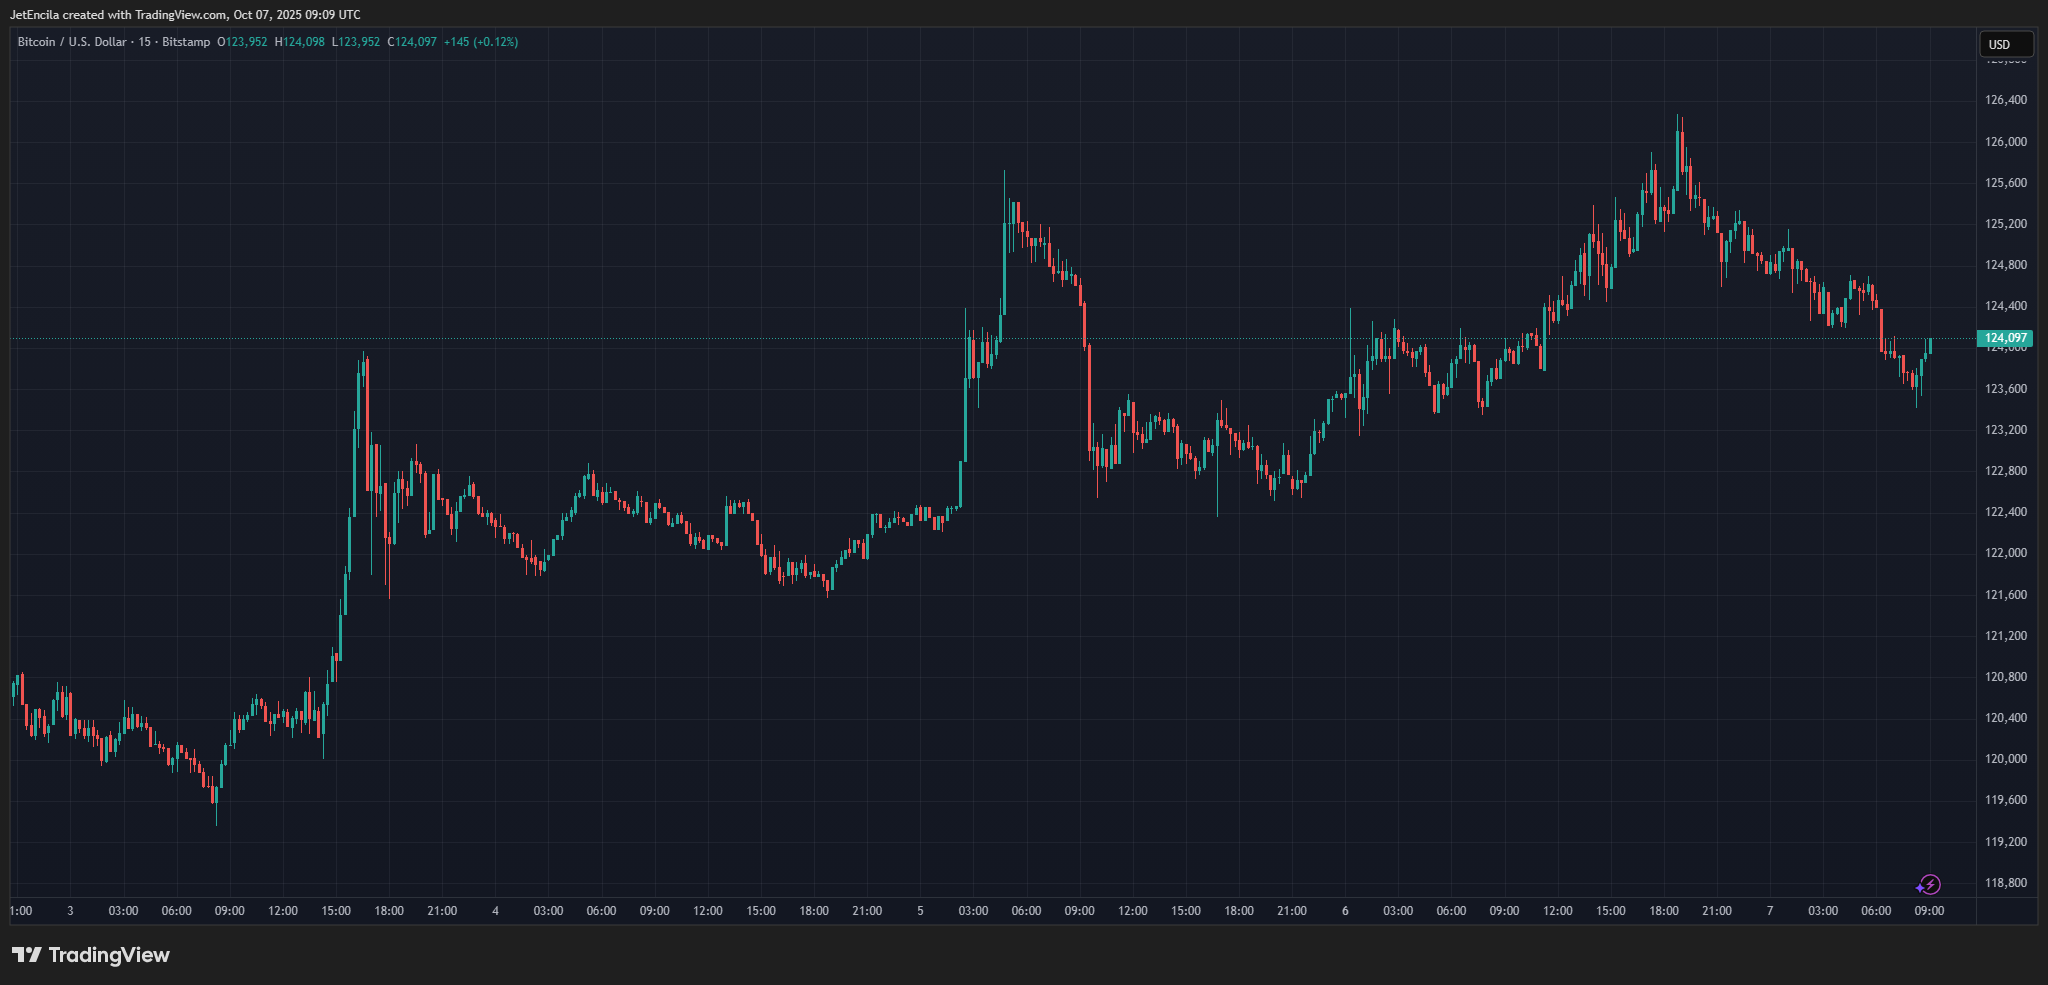
Task: Select date label 5 on the time axis
Action: [x=920, y=911]
